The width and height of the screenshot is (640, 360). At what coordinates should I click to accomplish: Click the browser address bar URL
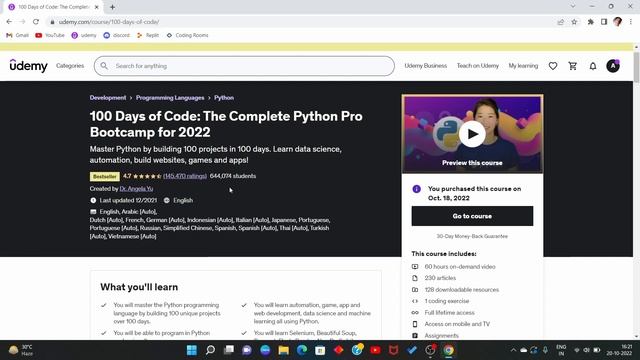coord(109,22)
